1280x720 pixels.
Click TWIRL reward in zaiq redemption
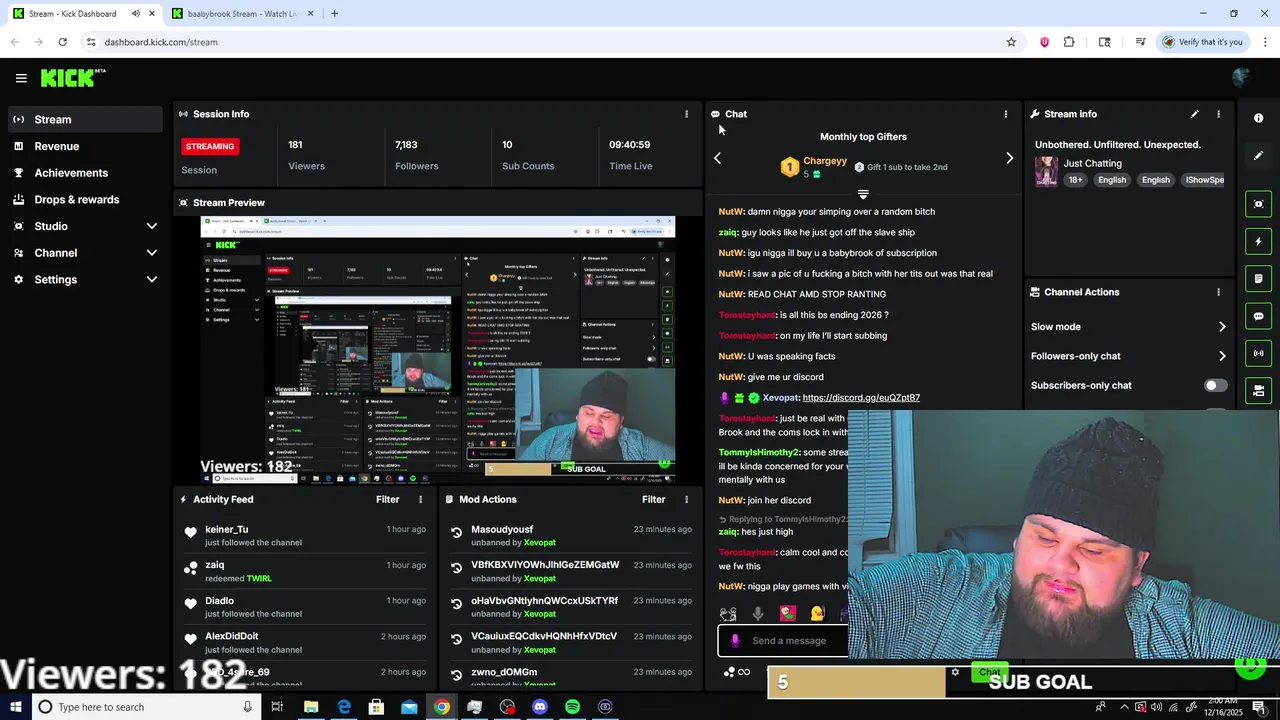pyautogui.click(x=259, y=579)
